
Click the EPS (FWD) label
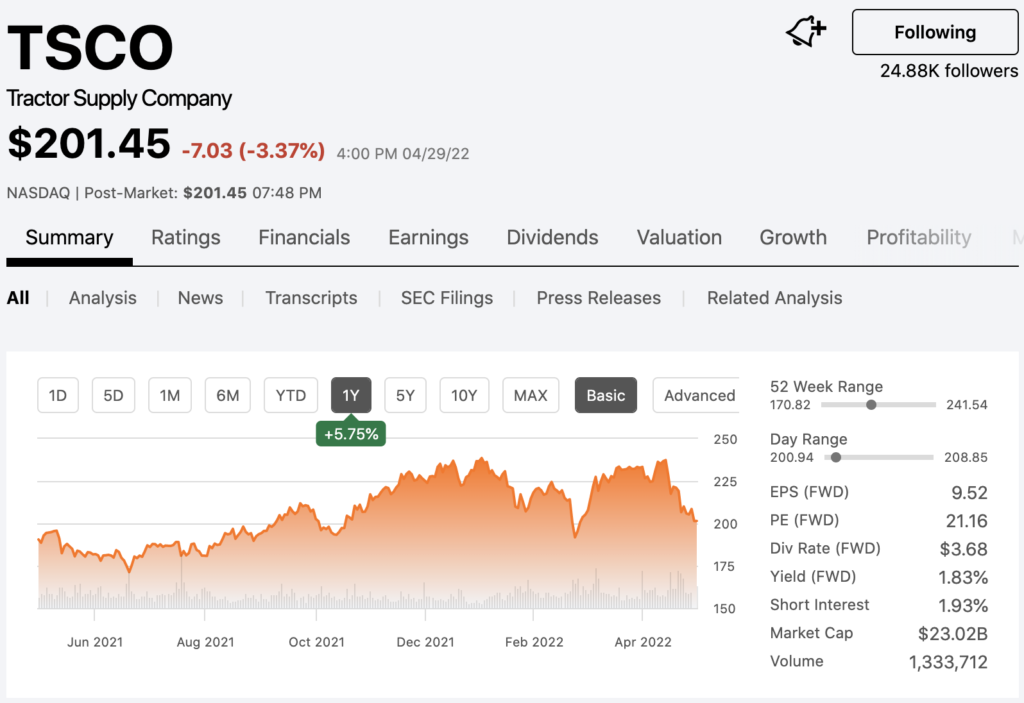tap(809, 492)
